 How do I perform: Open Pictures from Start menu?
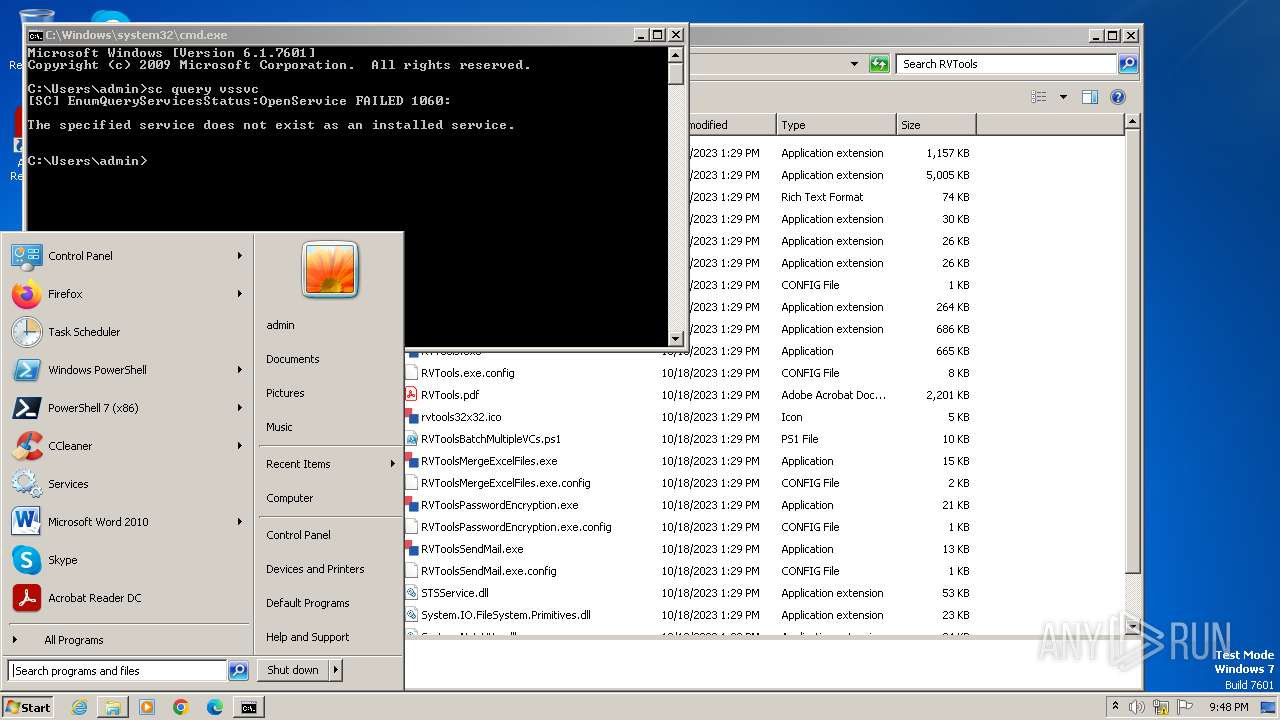coord(285,393)
